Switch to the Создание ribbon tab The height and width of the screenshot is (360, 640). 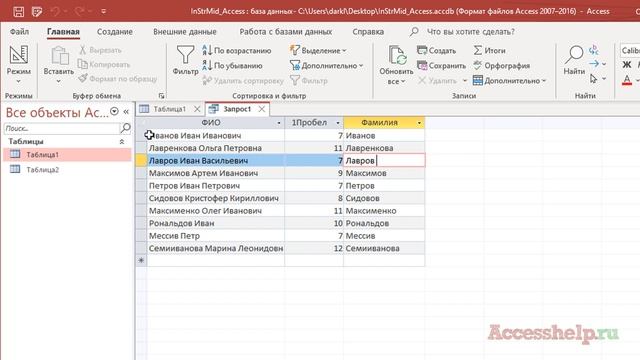pos(115,31)
